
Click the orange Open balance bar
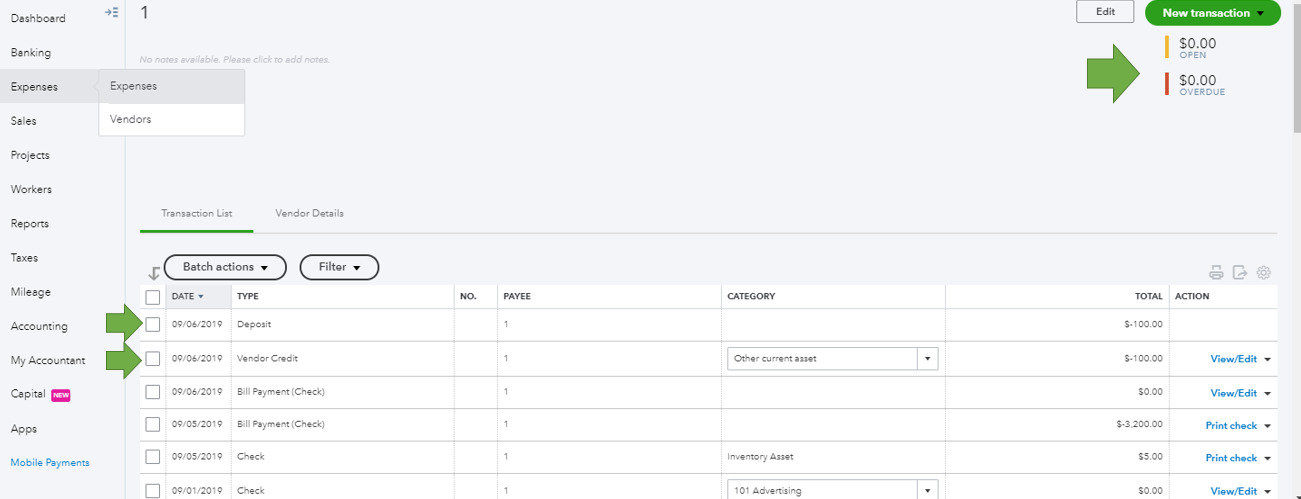click(x=1167, y=47)
